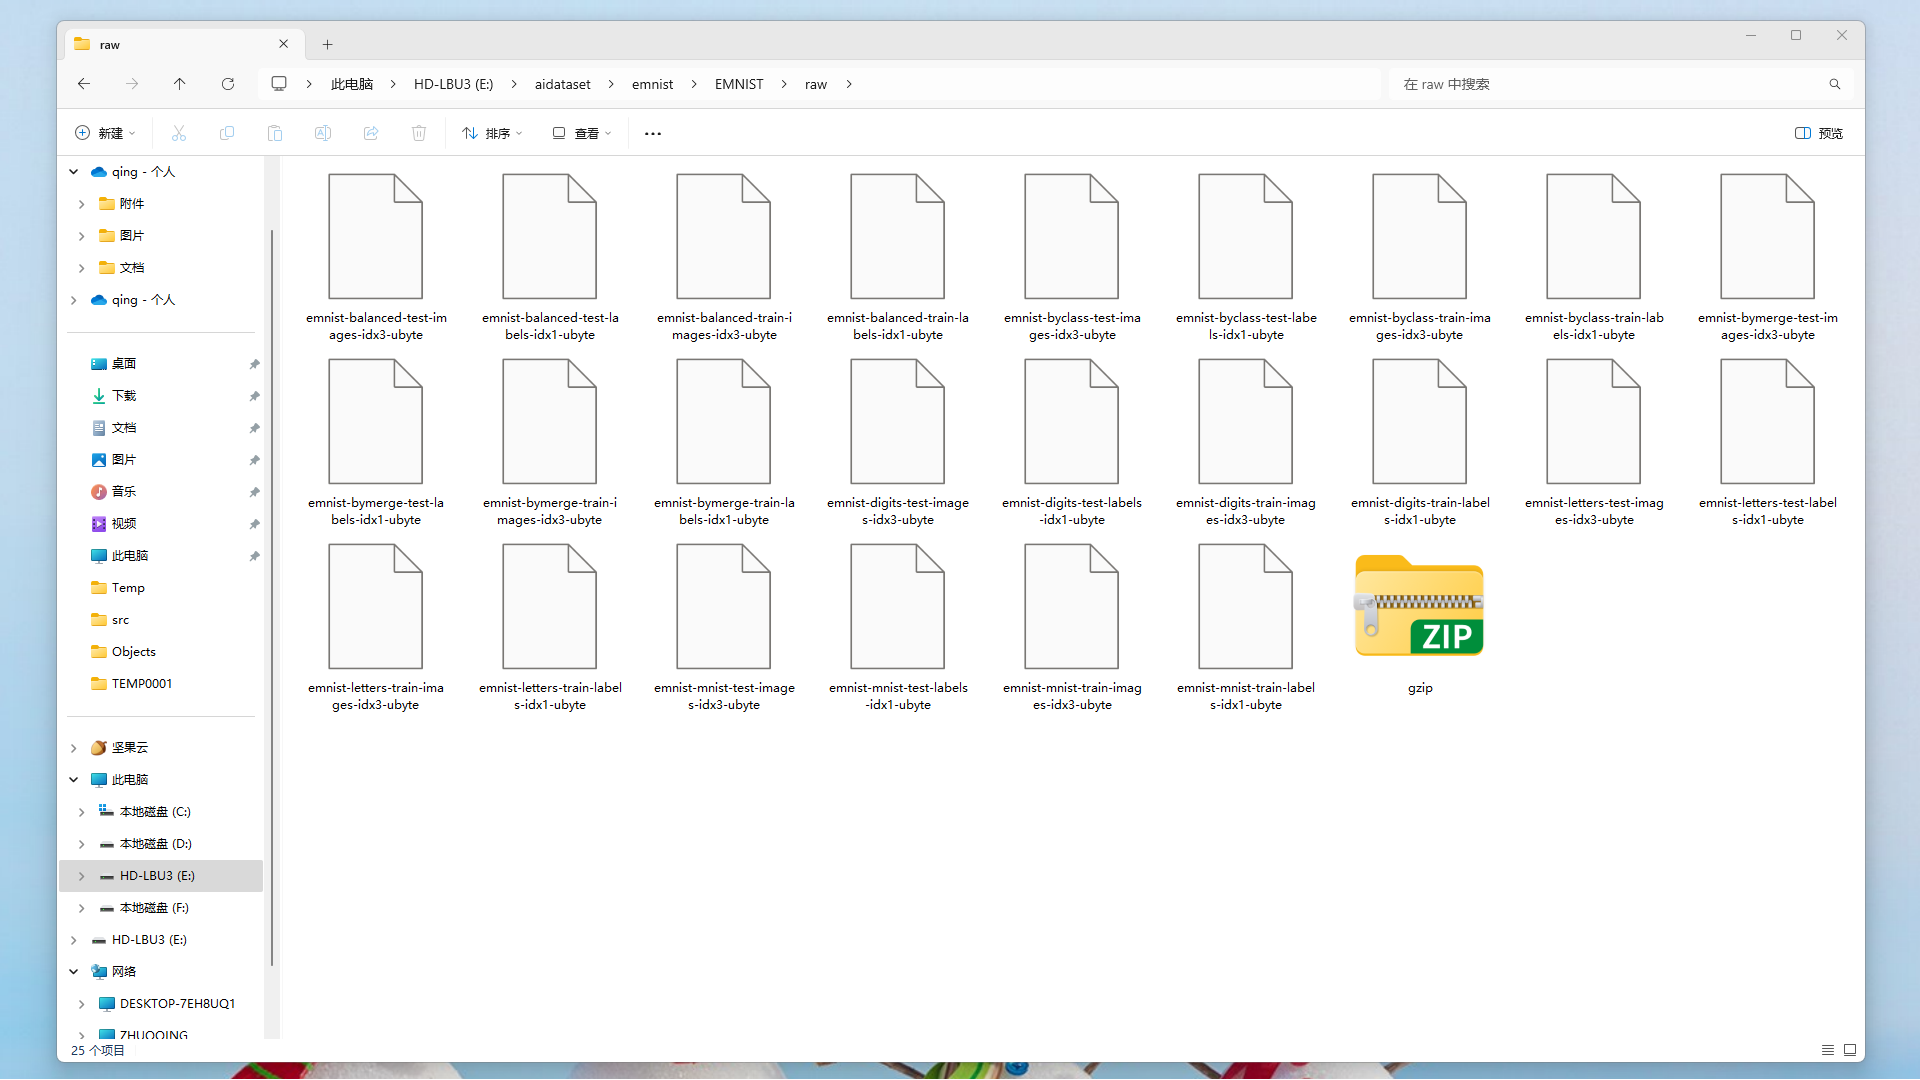
Task: Toggle the 预览 preview pane
Action: coord(1819,133)
